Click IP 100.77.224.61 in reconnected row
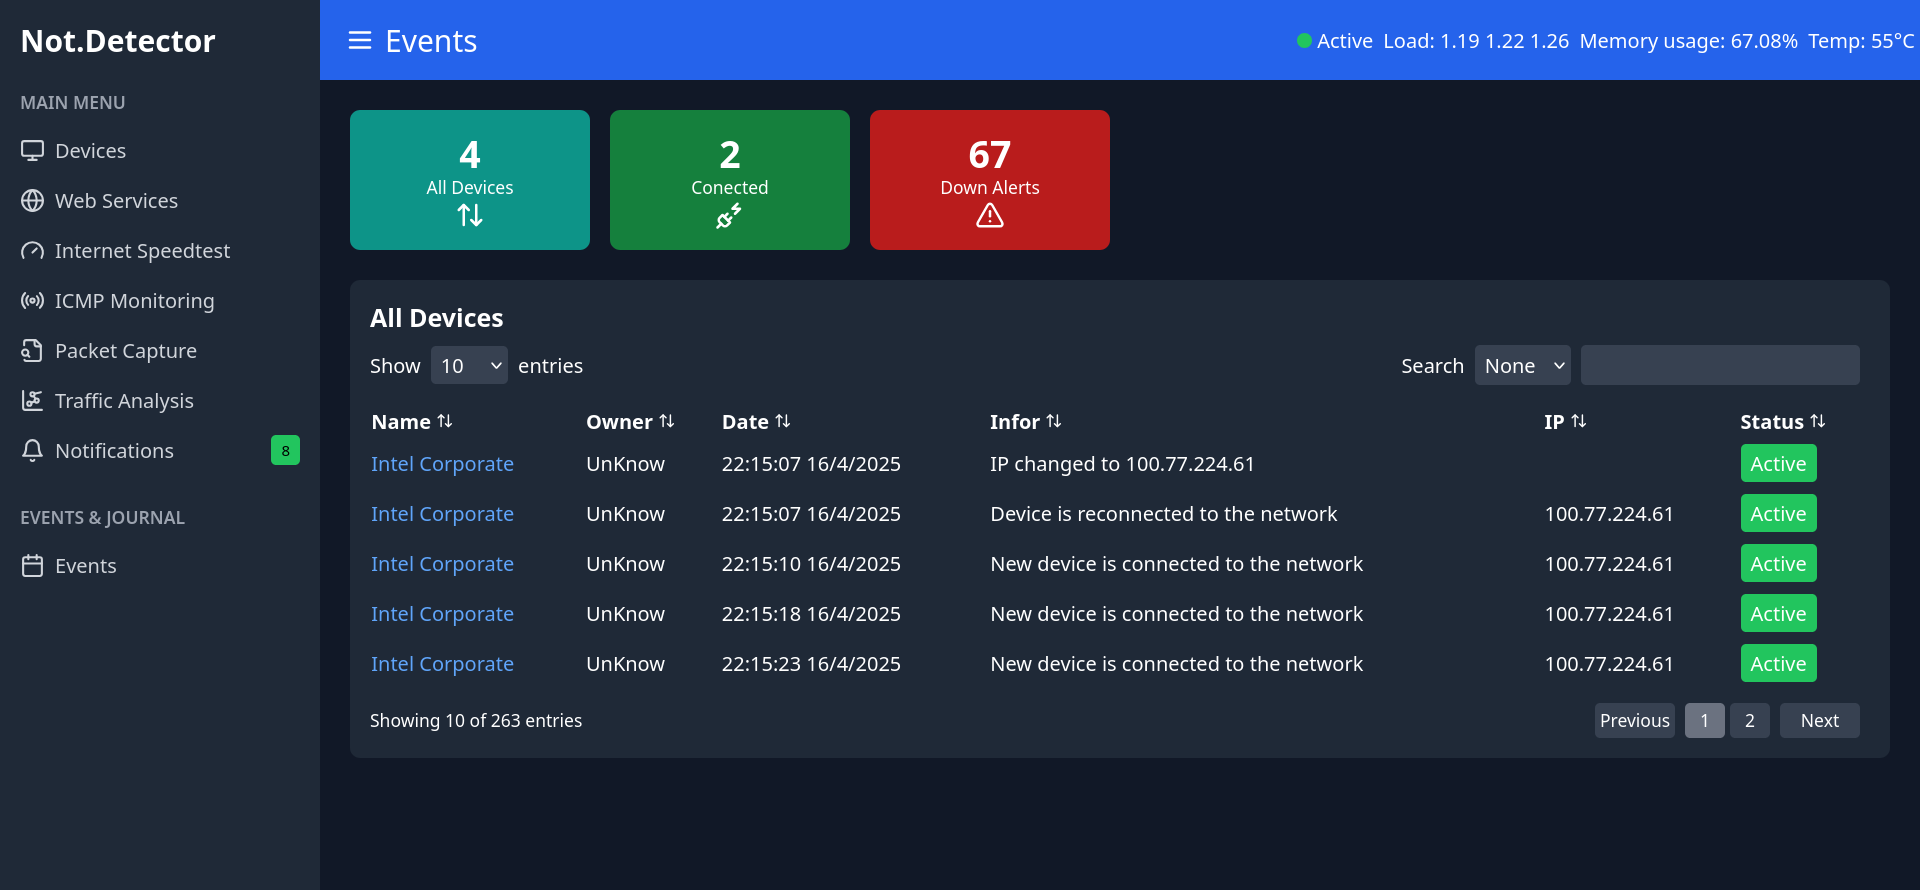The height and width of the screenshot is (890, 1920). coord(1609,513)
